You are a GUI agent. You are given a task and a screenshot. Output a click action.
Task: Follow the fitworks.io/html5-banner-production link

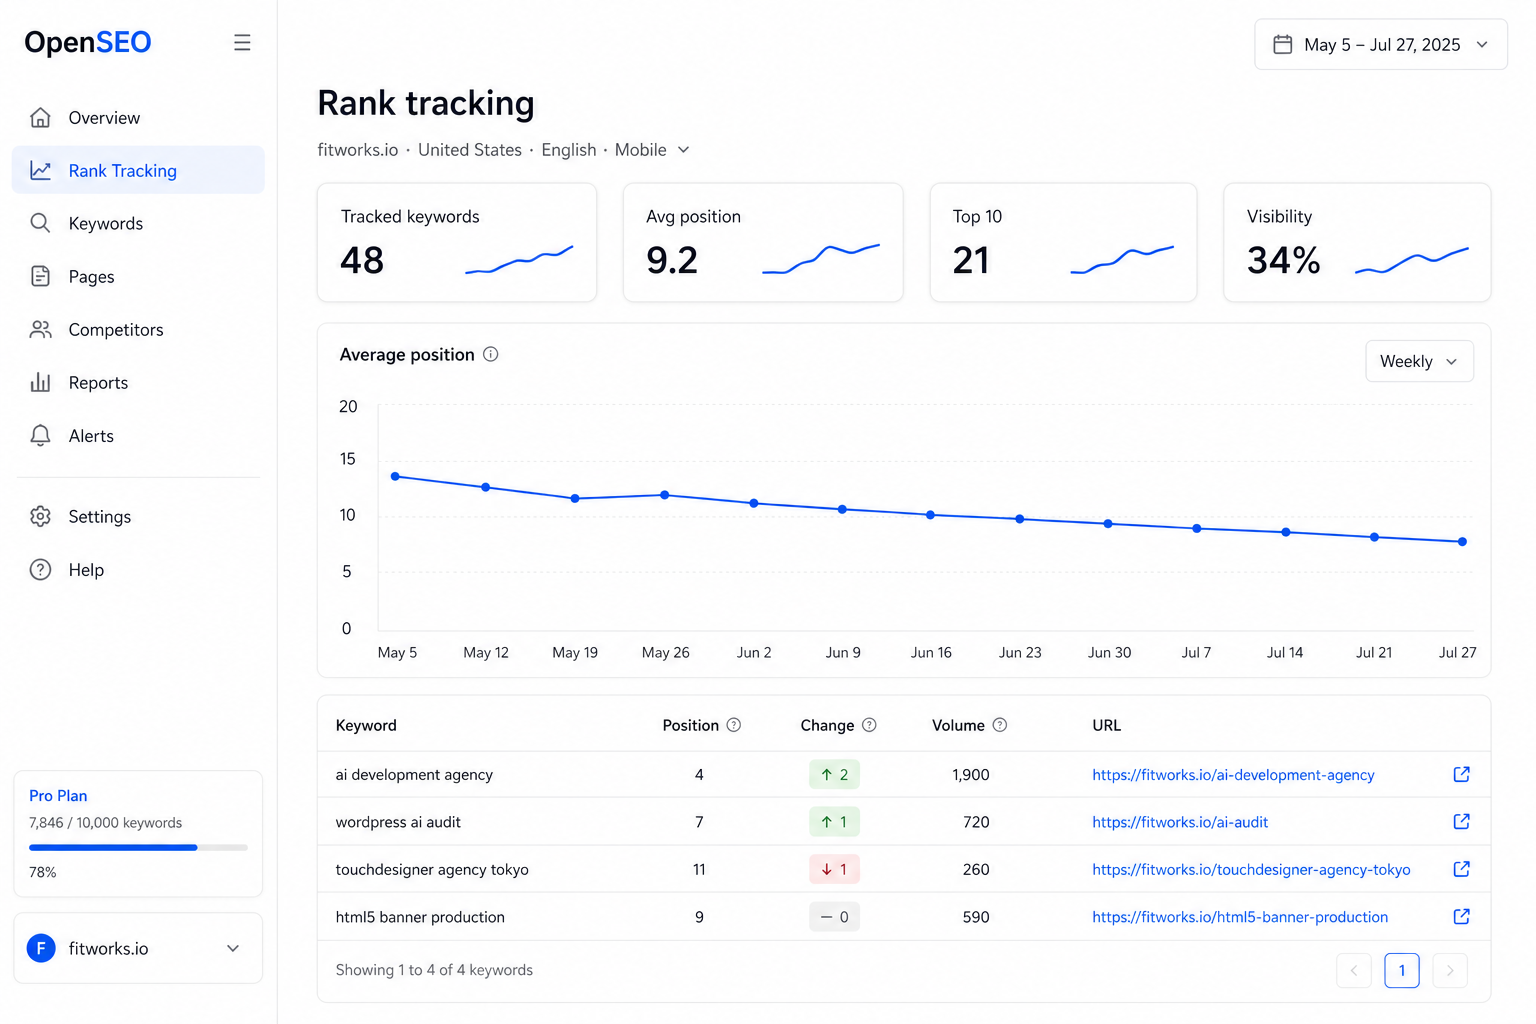1240,917
